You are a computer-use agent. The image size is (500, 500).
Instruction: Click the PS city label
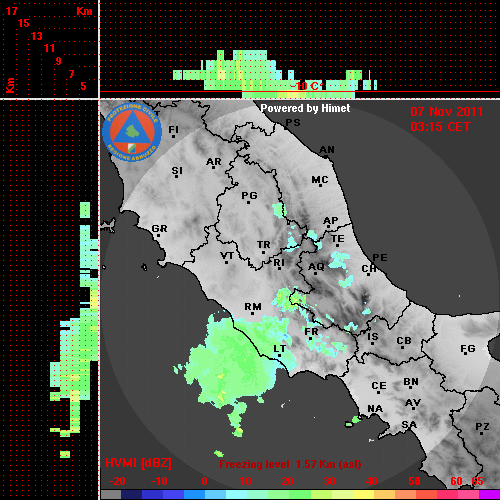pyautogui.click(x=293, y=123)
